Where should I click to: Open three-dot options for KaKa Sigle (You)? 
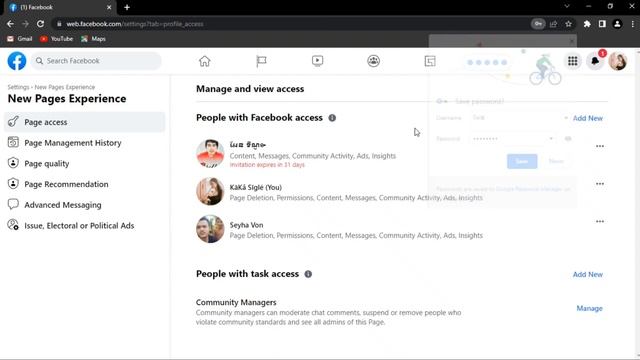600,184
